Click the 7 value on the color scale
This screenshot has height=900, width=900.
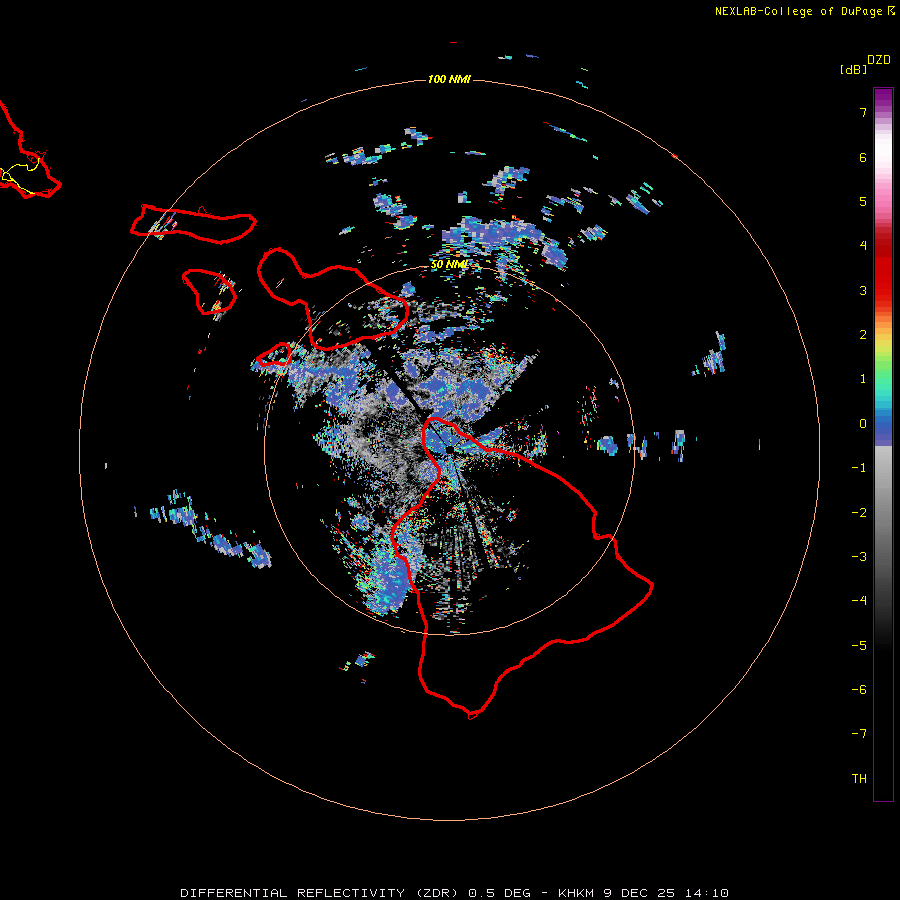pyautogui.click(x=863, y=112)
